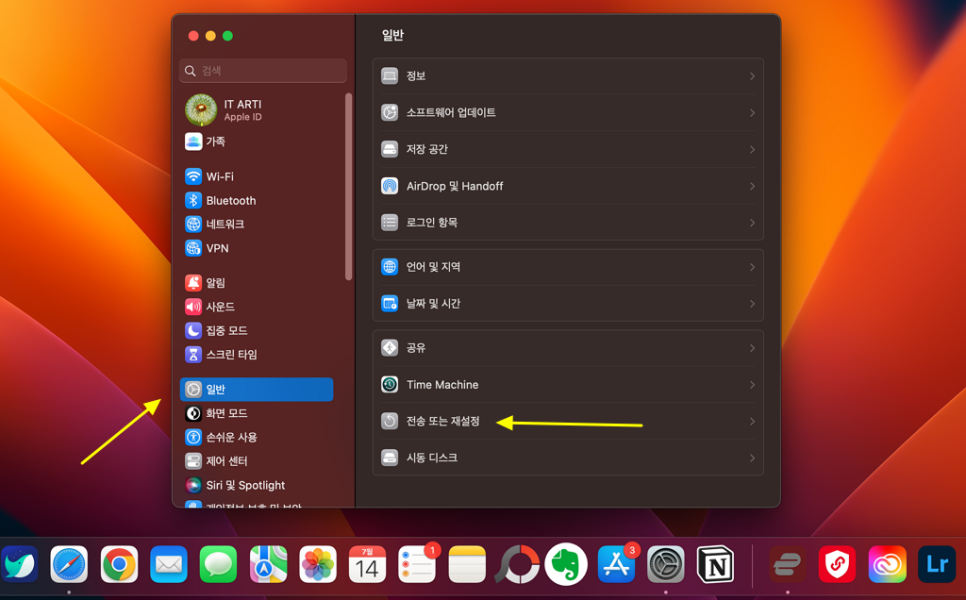Click the 제어 센터 icon in sidebar

193,461
